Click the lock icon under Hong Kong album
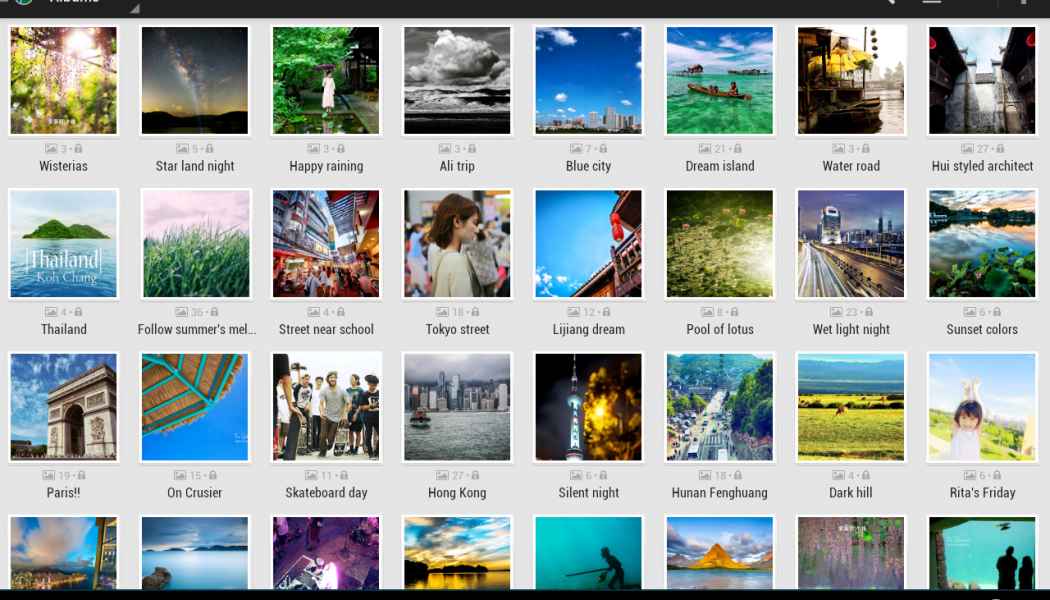The height and width of the screenshot is (600, 1050). 474,476
